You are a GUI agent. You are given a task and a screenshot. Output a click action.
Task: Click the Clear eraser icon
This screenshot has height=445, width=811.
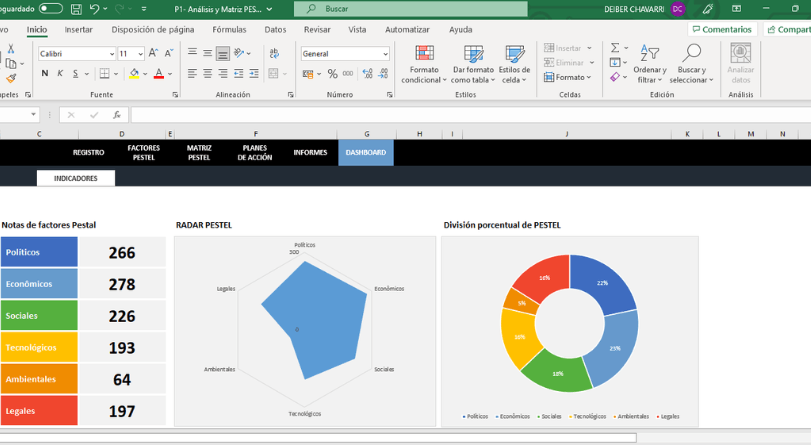click(614, 77)
